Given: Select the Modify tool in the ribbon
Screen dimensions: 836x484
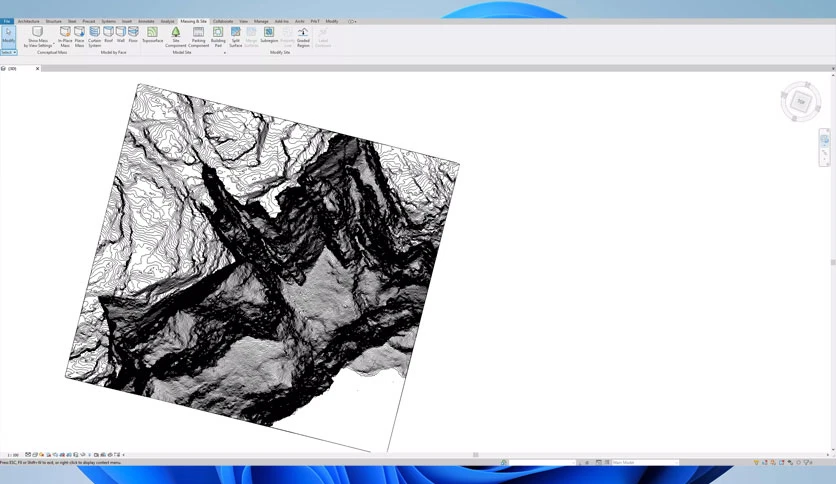Looking at the screenshot, I should pyautogui.click(x=9, y=36).
